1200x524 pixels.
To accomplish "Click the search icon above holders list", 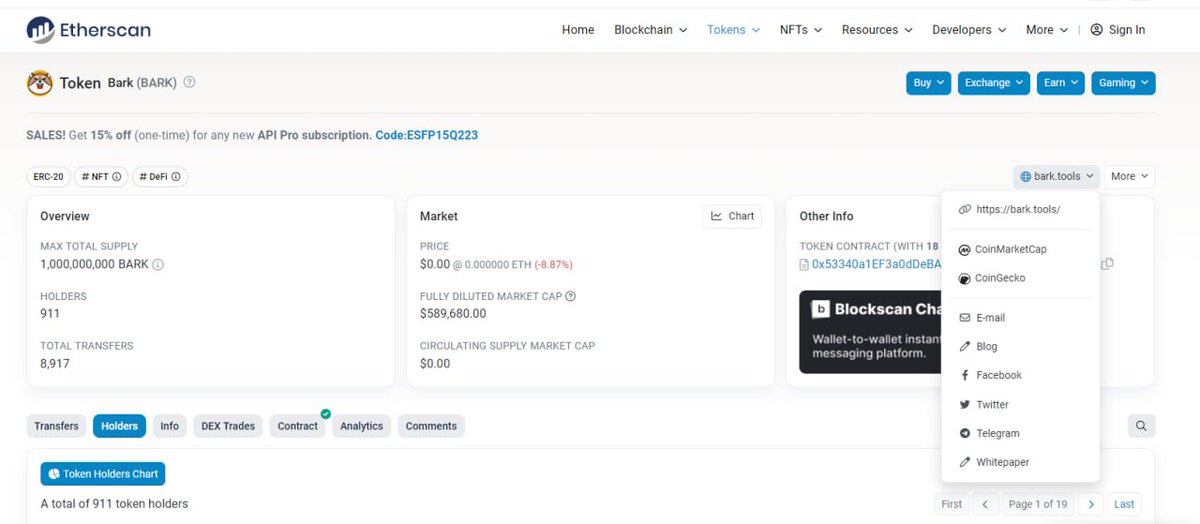I will 1141,426.
